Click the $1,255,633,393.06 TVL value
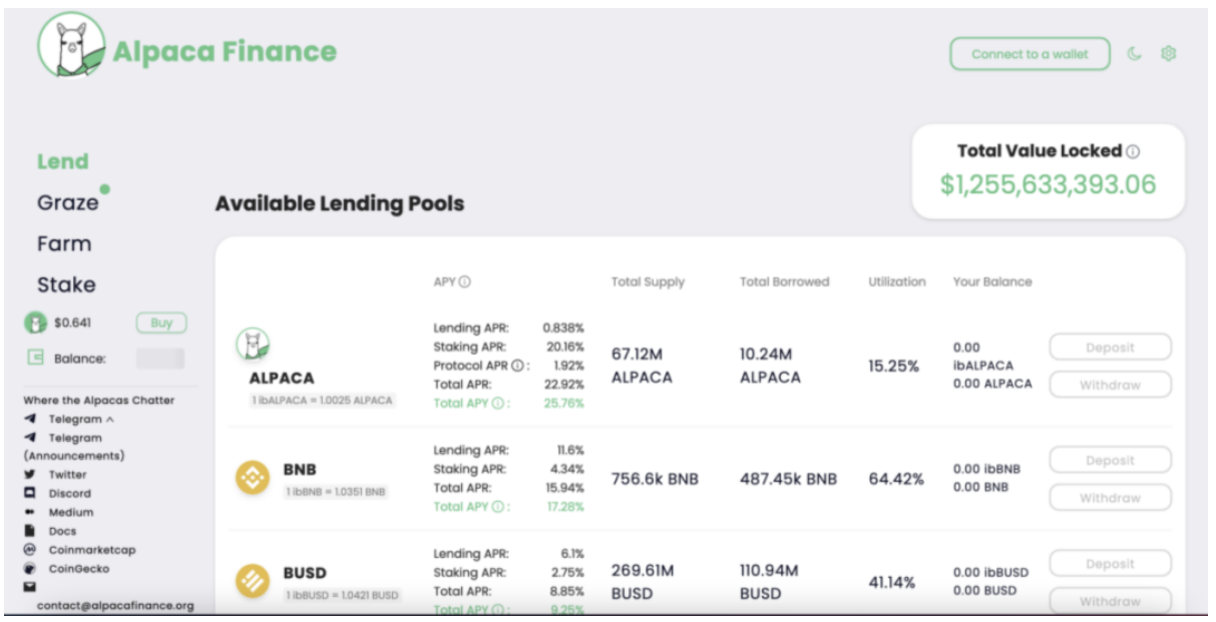Image resolution: width=1216 pixels, height=622 pixels. pos(1048,185)
